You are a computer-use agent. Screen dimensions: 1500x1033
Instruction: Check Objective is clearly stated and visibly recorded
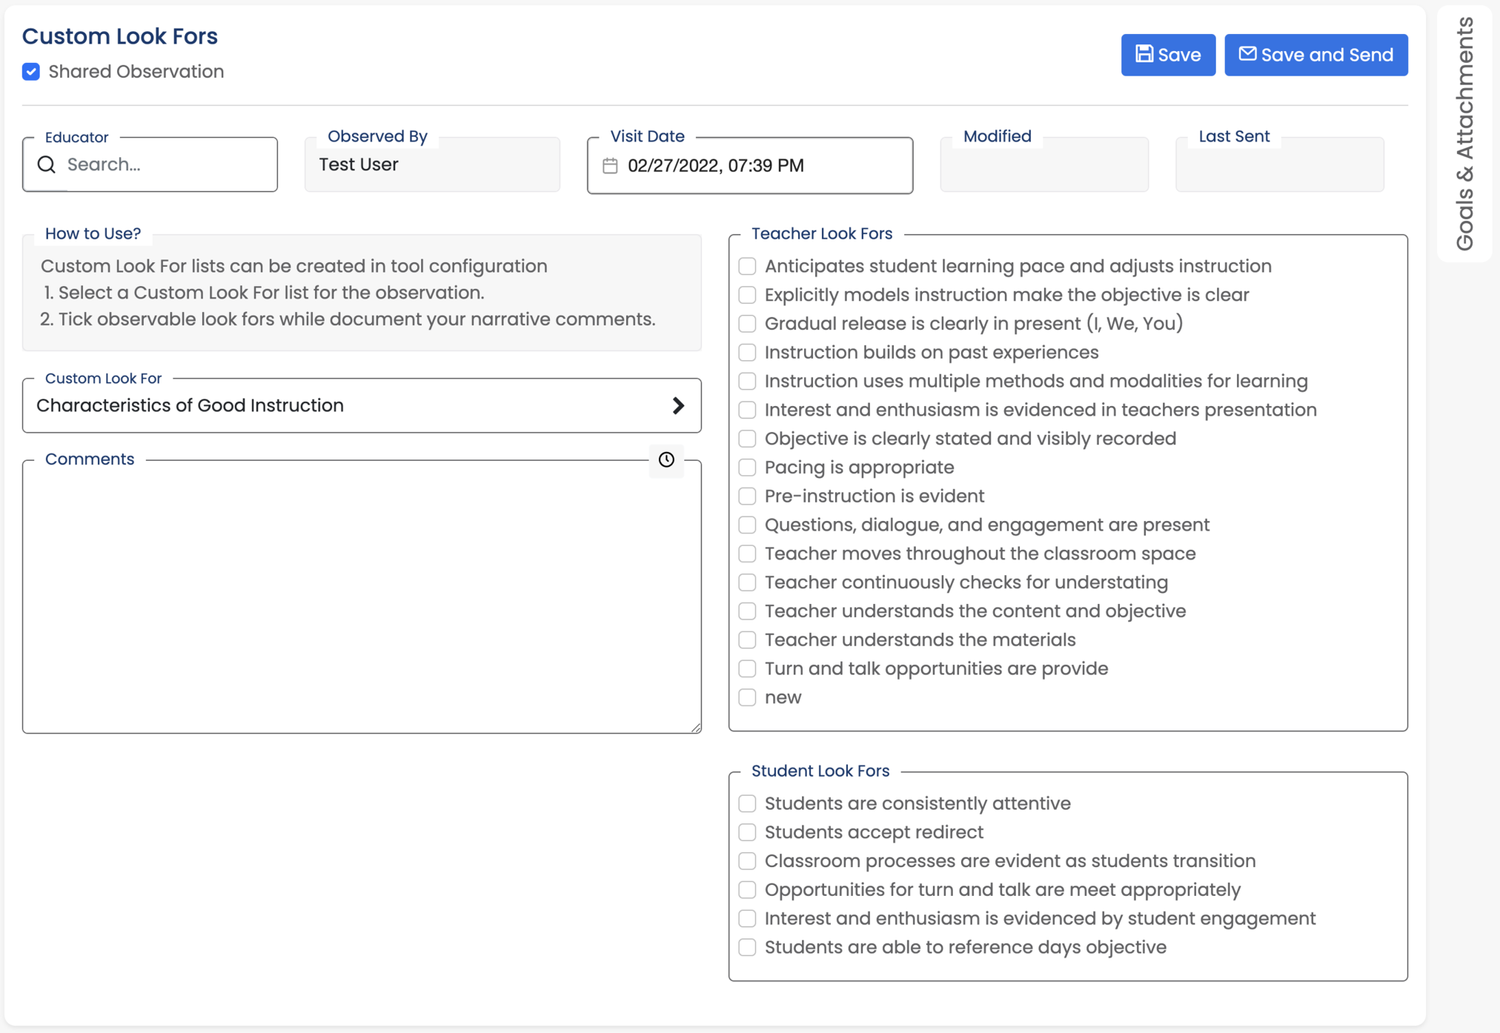pyautogui.click(x=747, y=438)
